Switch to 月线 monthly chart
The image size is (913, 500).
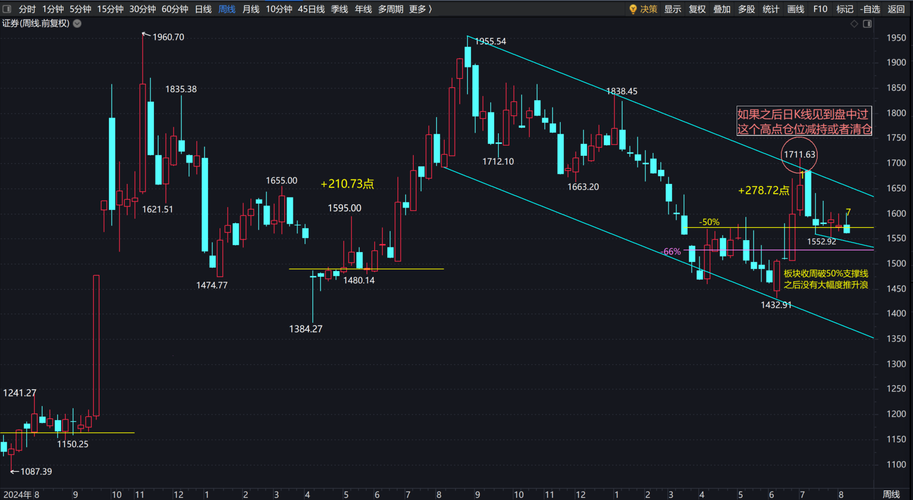tap(250, 9)
